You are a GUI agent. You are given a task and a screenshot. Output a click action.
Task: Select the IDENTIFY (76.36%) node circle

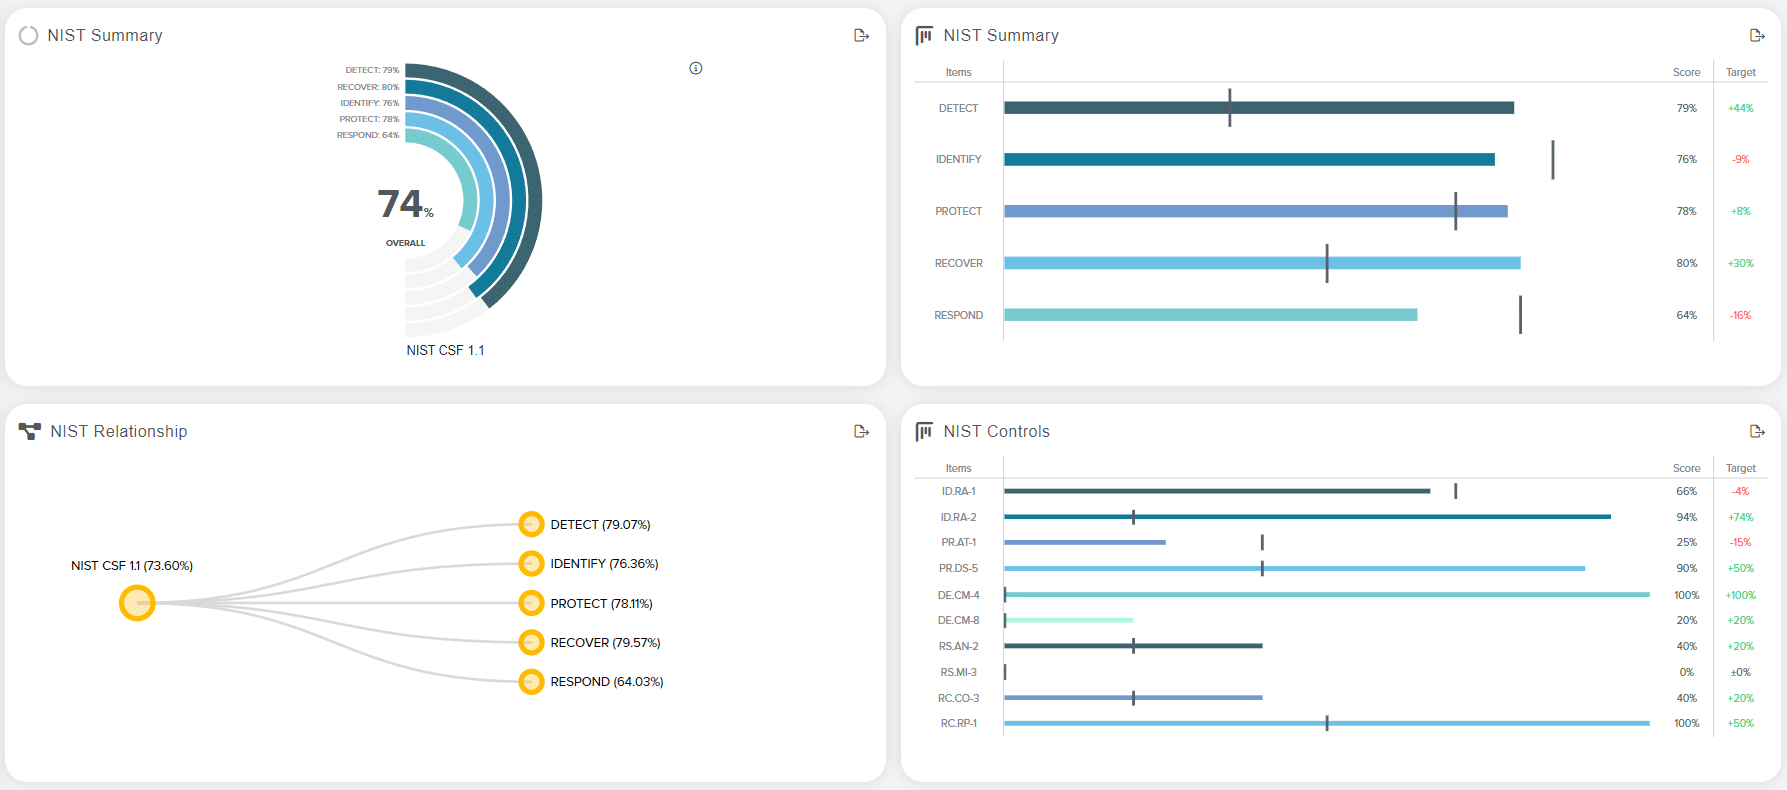point(531,564)
